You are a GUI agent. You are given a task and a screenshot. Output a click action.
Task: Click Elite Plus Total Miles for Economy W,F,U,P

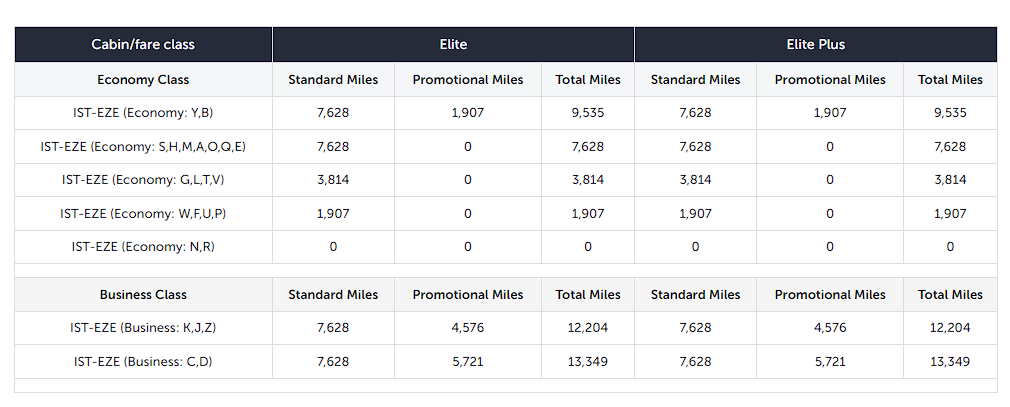click(x=950, y=213)
